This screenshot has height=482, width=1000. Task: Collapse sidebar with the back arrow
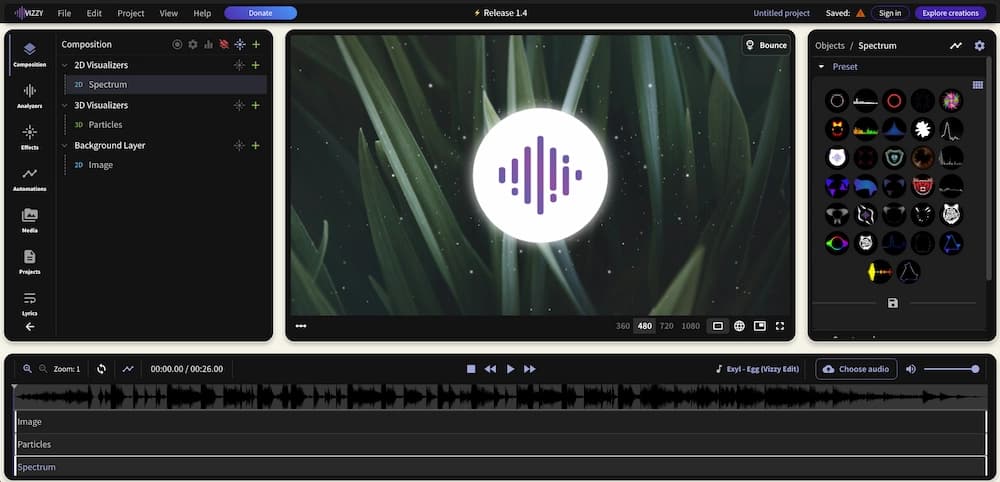tap(29, 326)
